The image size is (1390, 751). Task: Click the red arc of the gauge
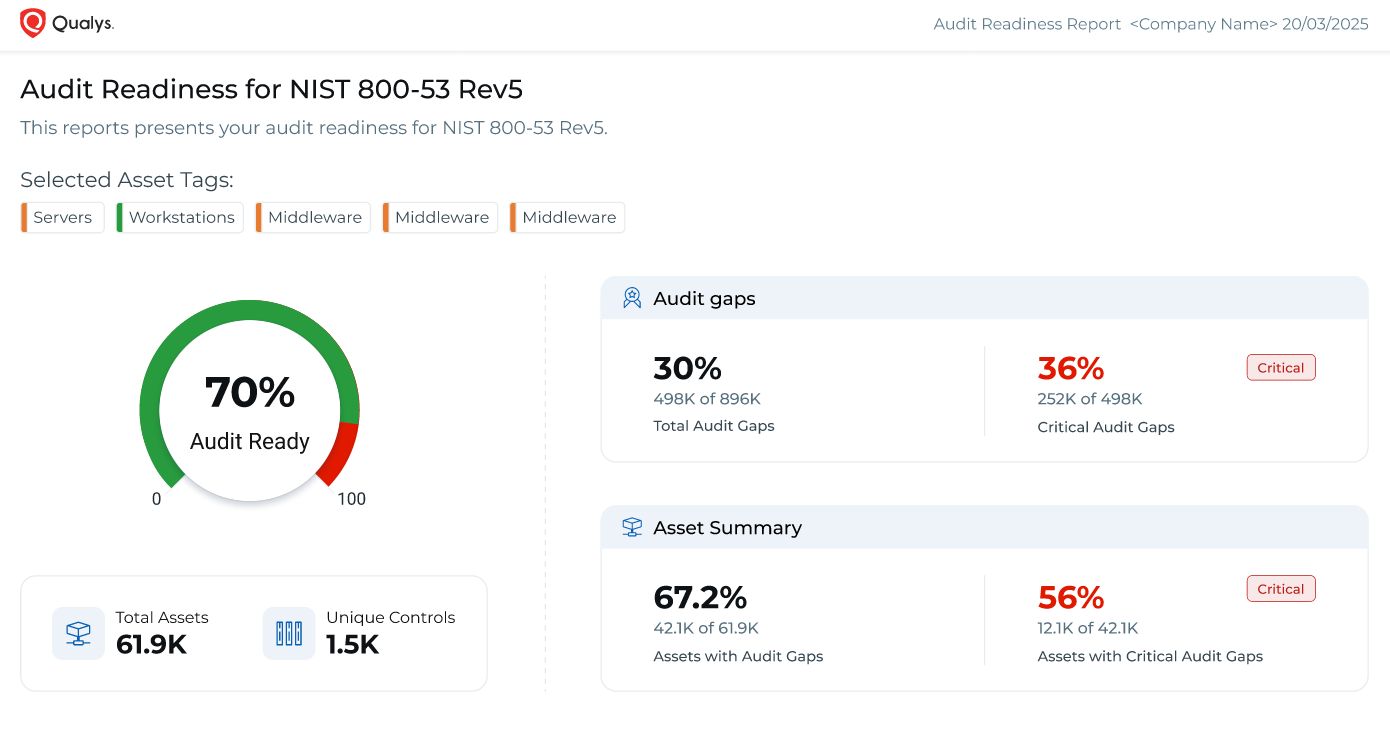341,455
